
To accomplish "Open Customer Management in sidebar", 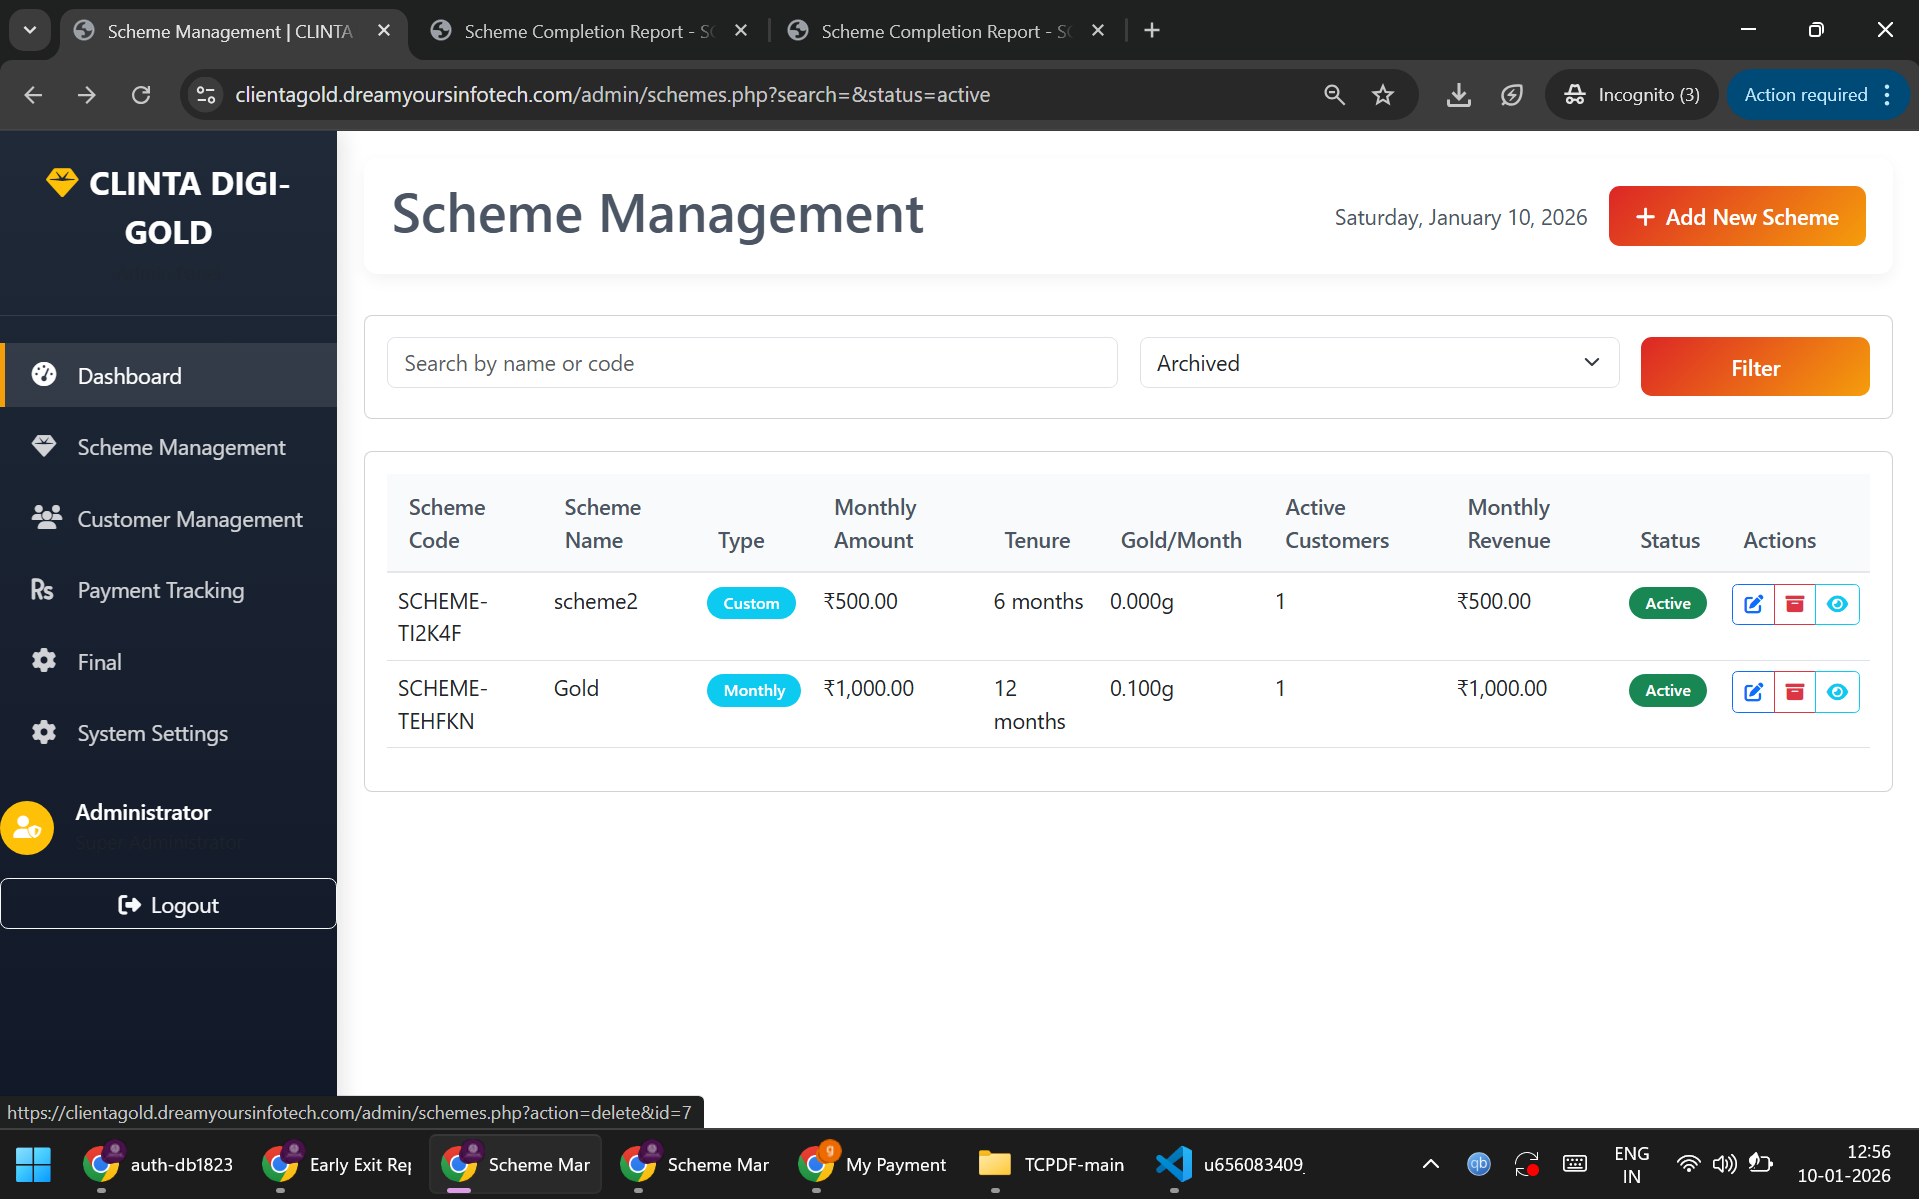I will [189, 519].
